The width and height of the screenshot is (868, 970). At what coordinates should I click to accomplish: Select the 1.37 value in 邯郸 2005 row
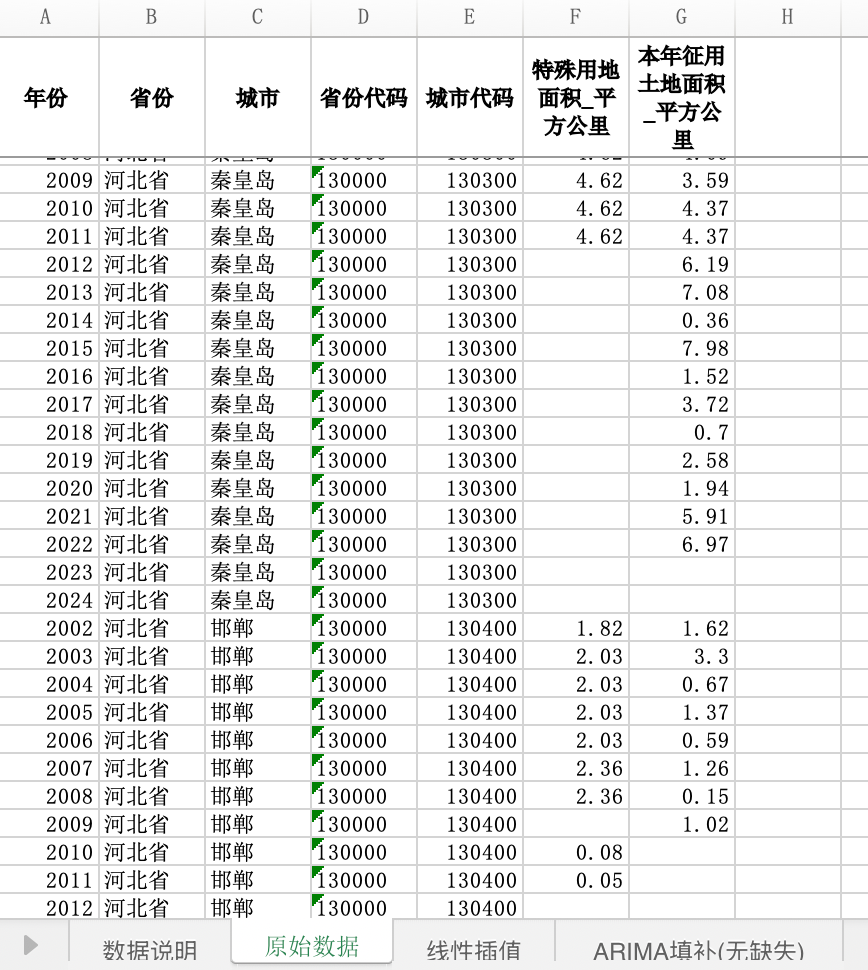click(682, 712)
